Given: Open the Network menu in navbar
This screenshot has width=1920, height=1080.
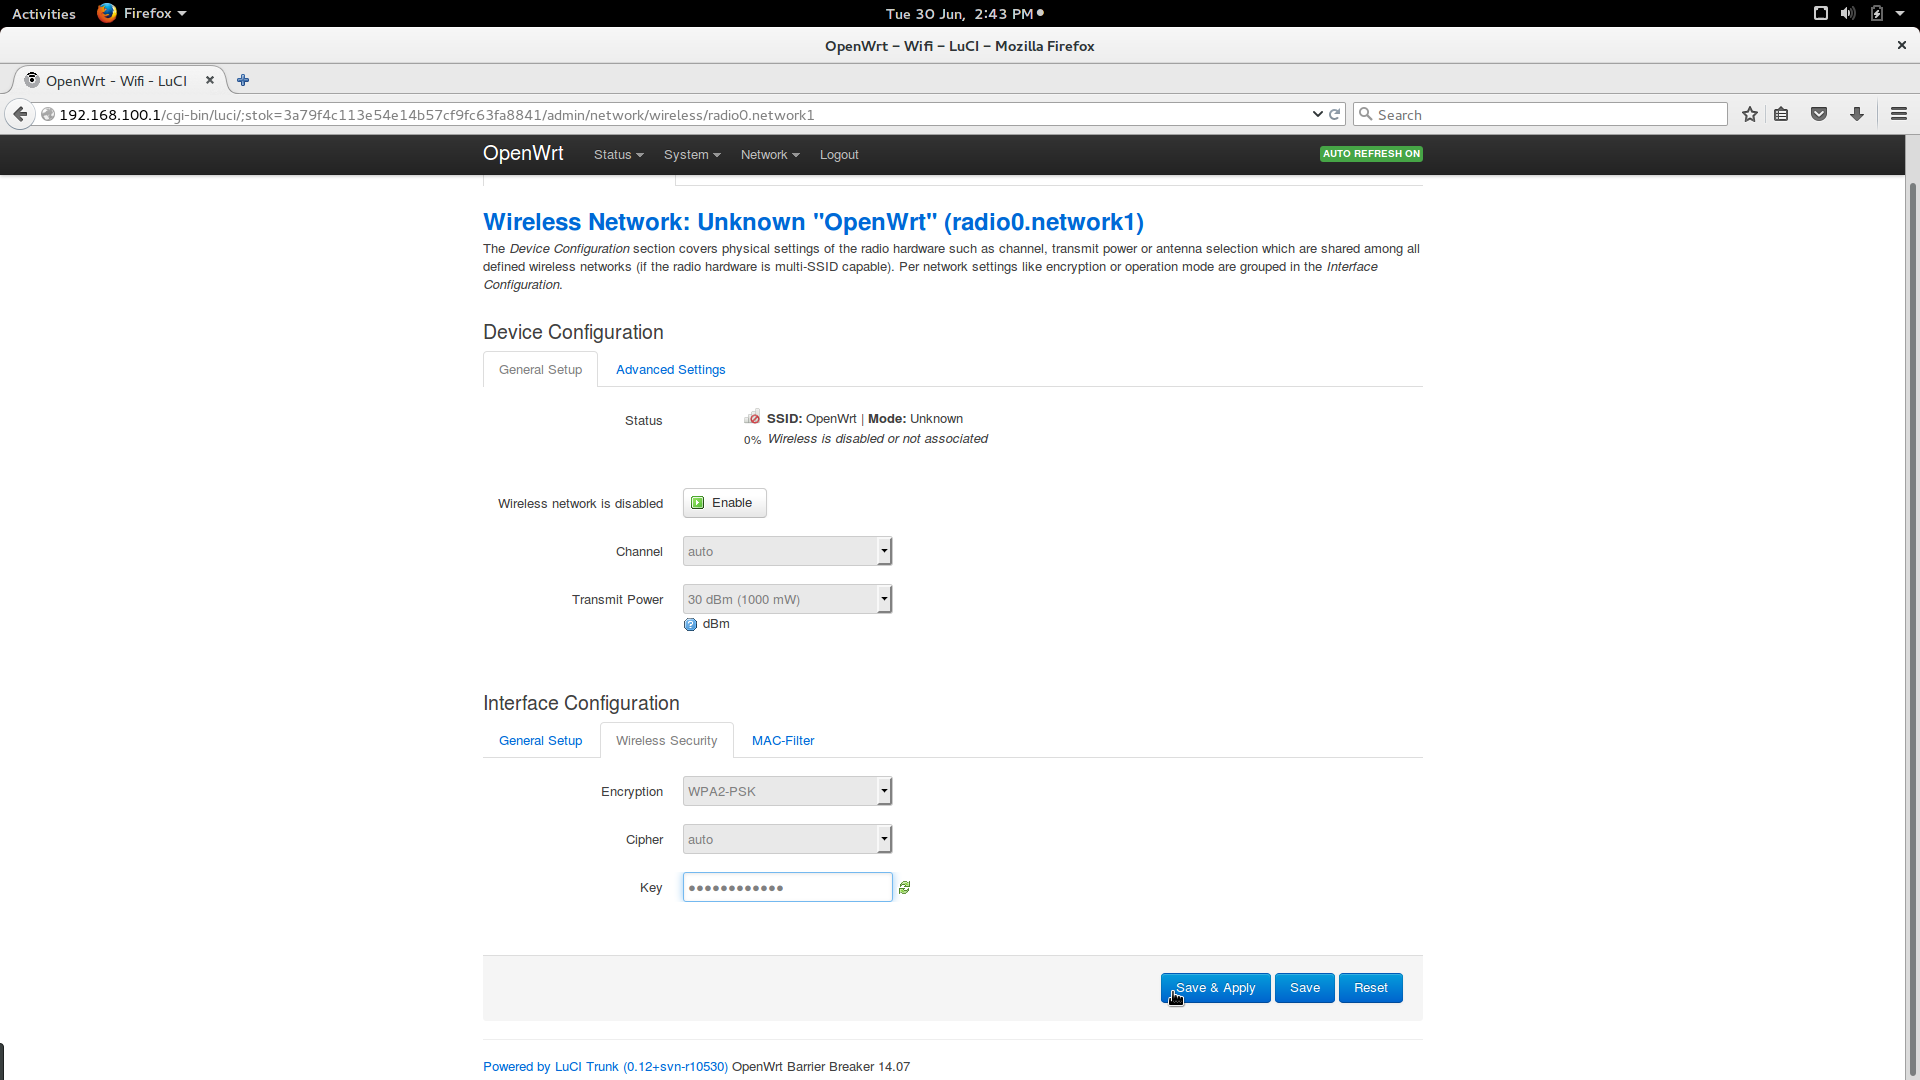Looking at the screenshot, I should coord(769,155).
